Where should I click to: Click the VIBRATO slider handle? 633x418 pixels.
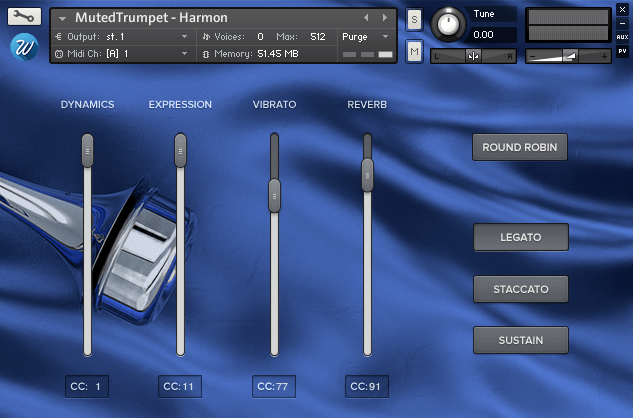pos(275,196)
